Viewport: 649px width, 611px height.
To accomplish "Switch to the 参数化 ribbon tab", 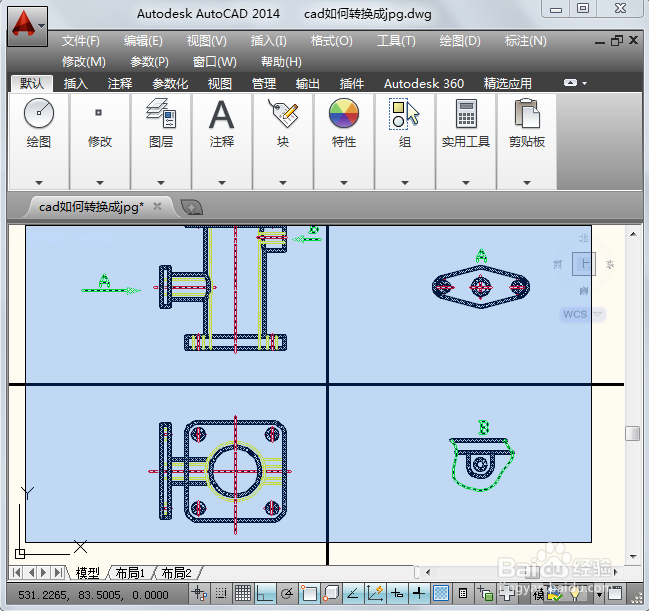I will [170, 84].
